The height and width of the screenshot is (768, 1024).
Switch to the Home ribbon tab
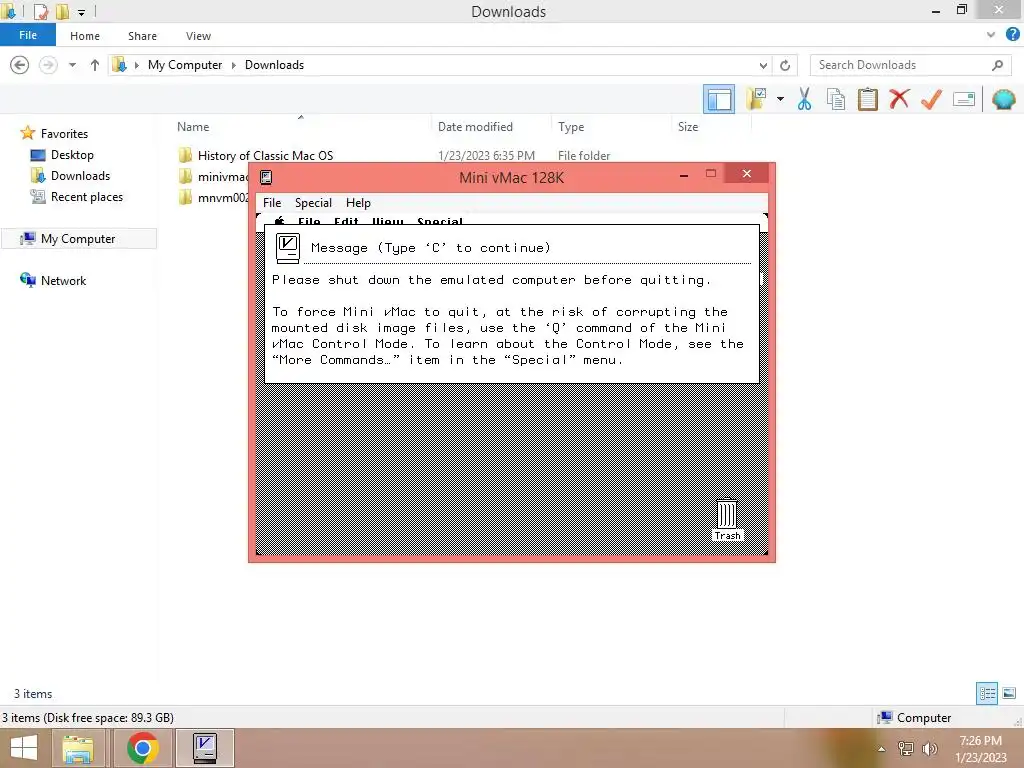pyautogui.click(x=85, y=36)
